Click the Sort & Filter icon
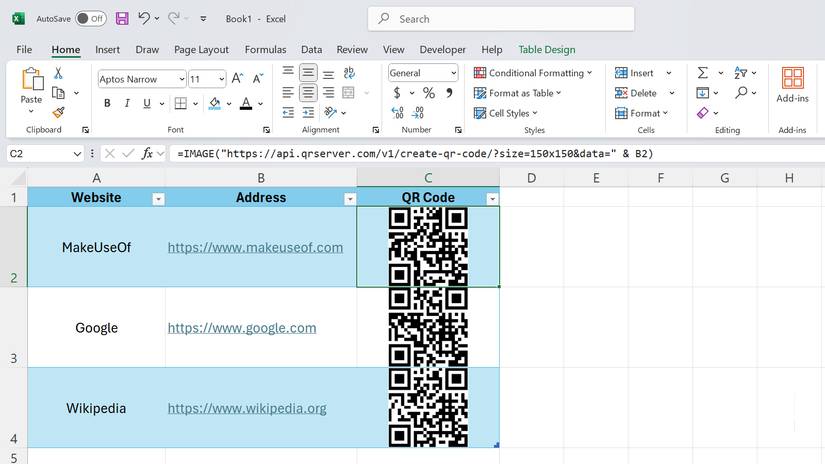 tap(741, 73)
